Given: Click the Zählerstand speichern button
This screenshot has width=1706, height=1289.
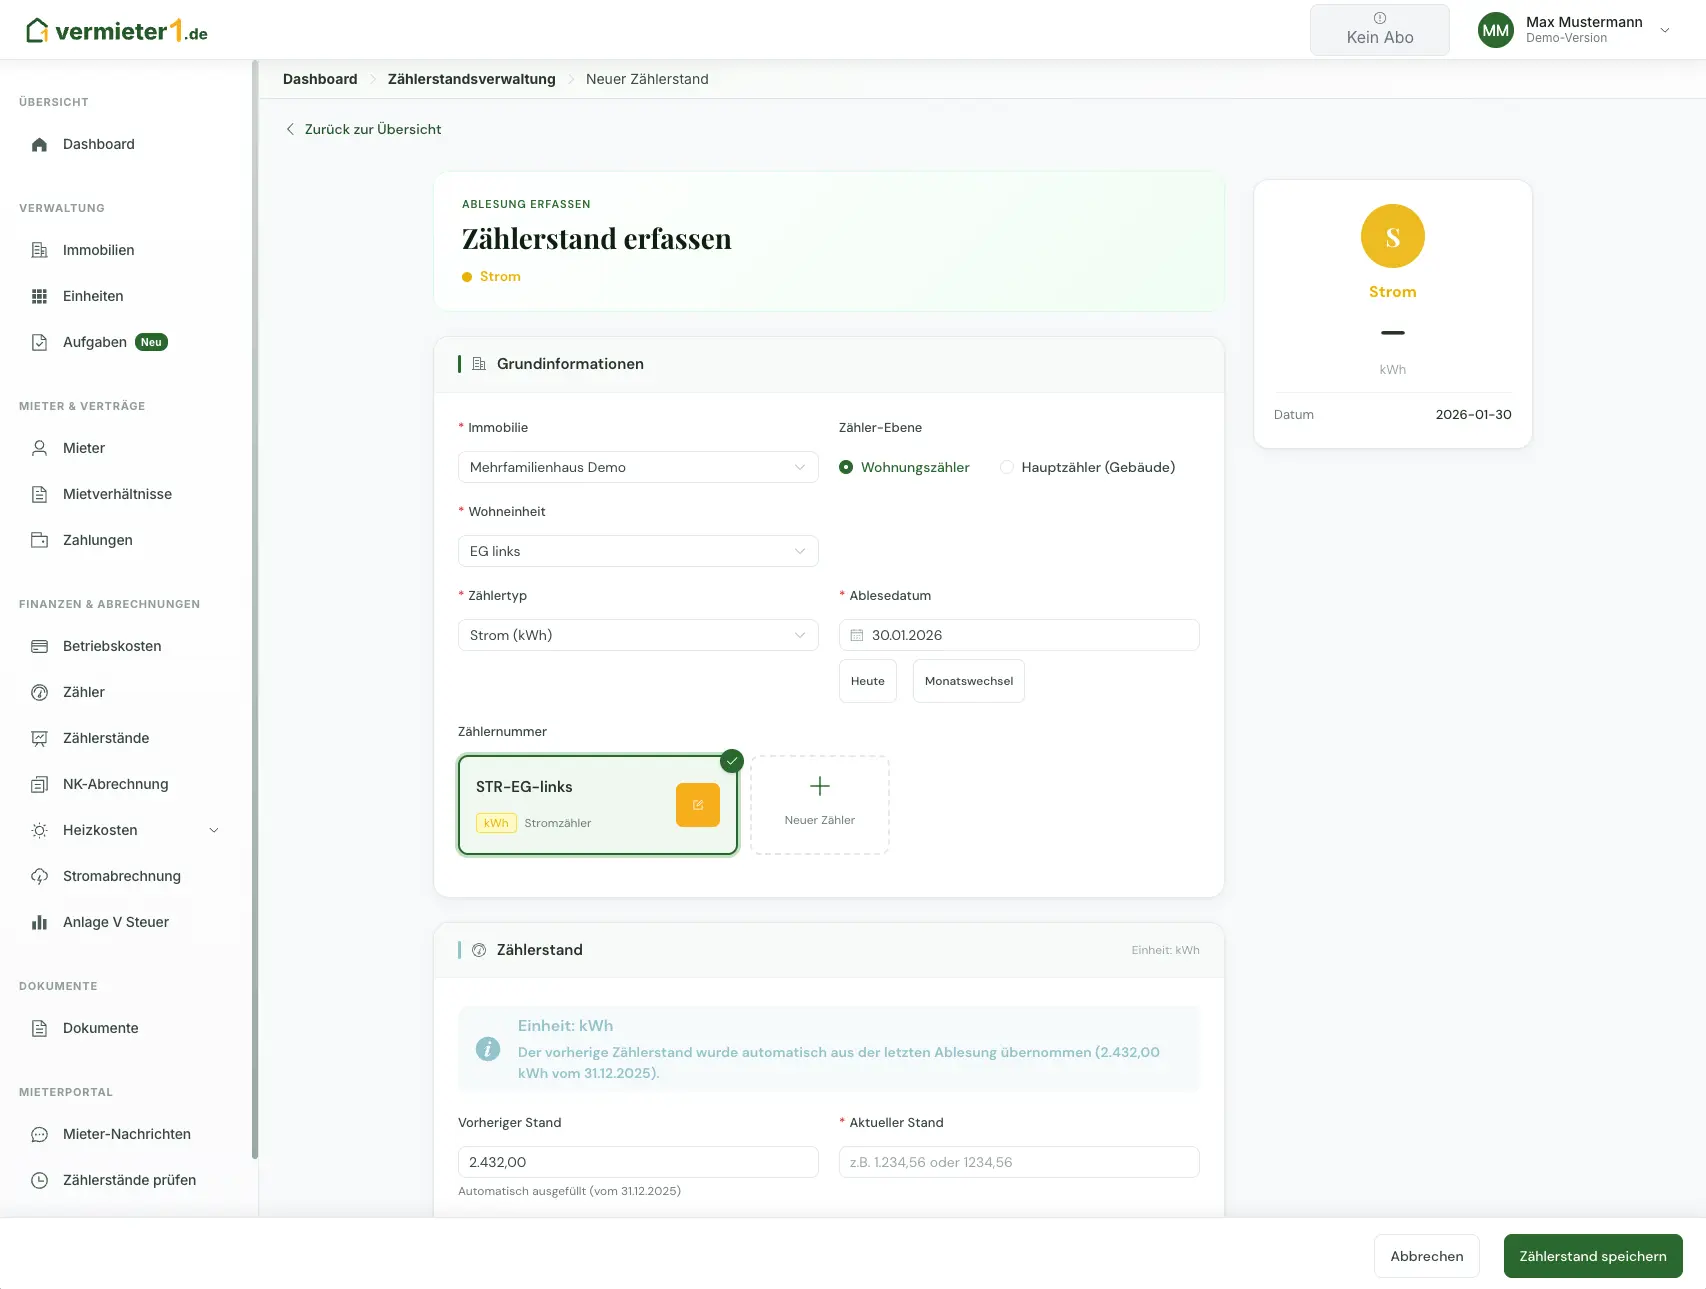Looking at the screenshot, I should [x=1593, y=1256].
